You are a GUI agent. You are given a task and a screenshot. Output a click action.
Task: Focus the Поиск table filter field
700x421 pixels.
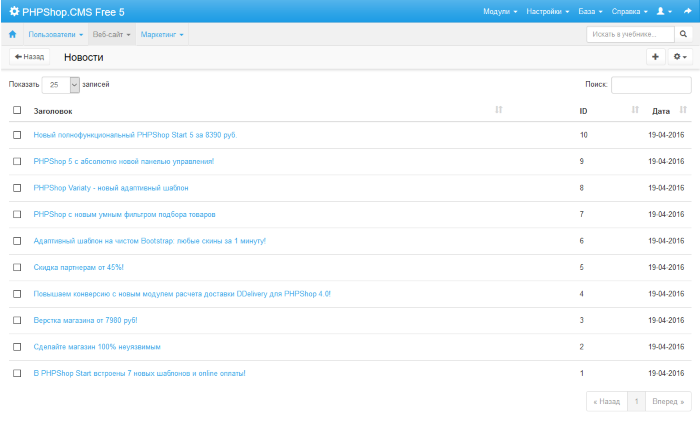(x=651, y=85)
